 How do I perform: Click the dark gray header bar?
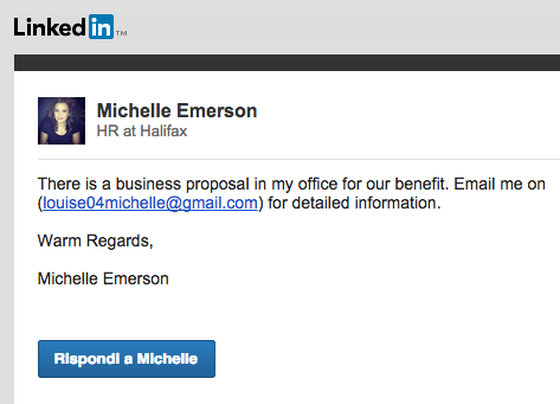(x=287, y=63)
